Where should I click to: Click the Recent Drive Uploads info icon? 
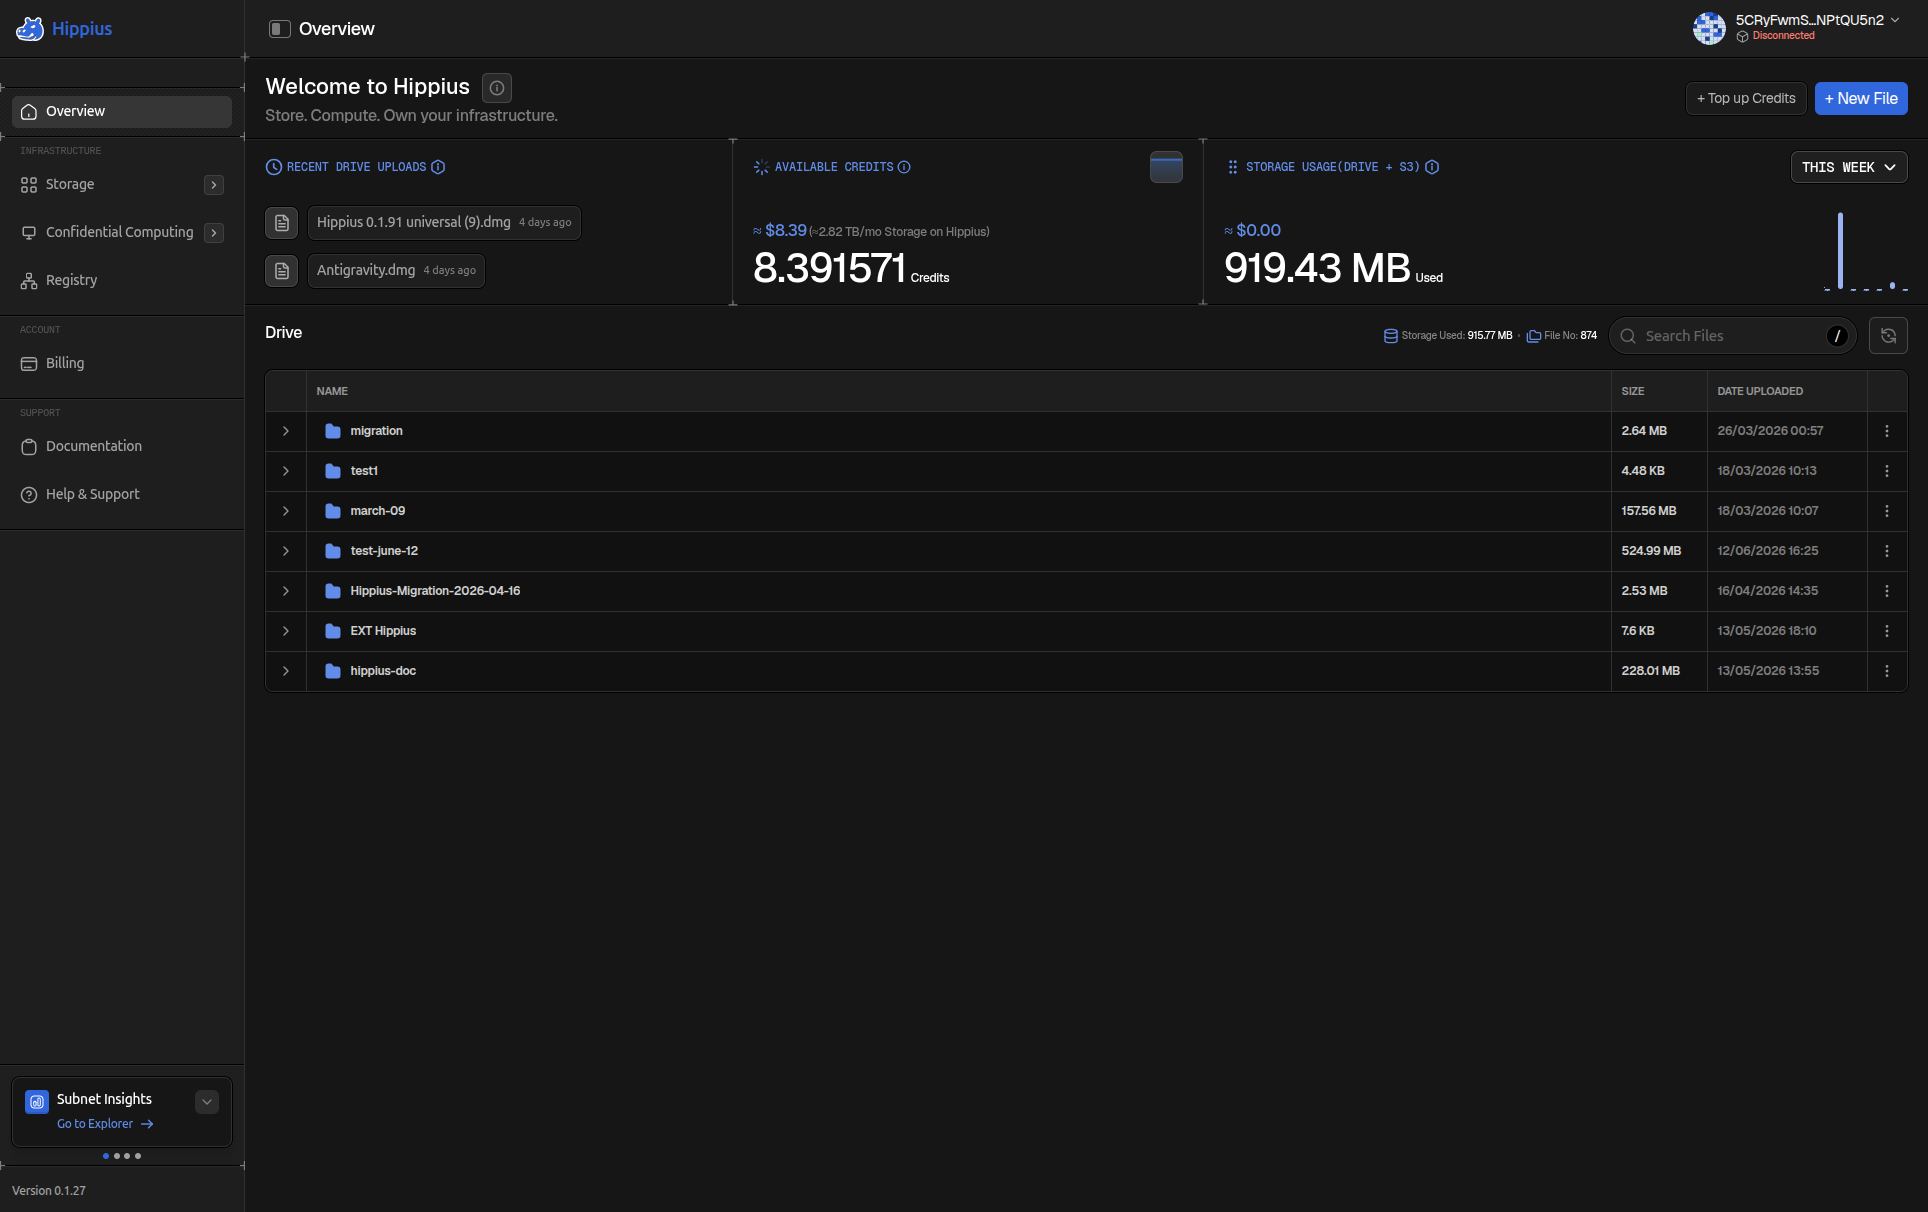pyautogui.click(x=438, y=167)
